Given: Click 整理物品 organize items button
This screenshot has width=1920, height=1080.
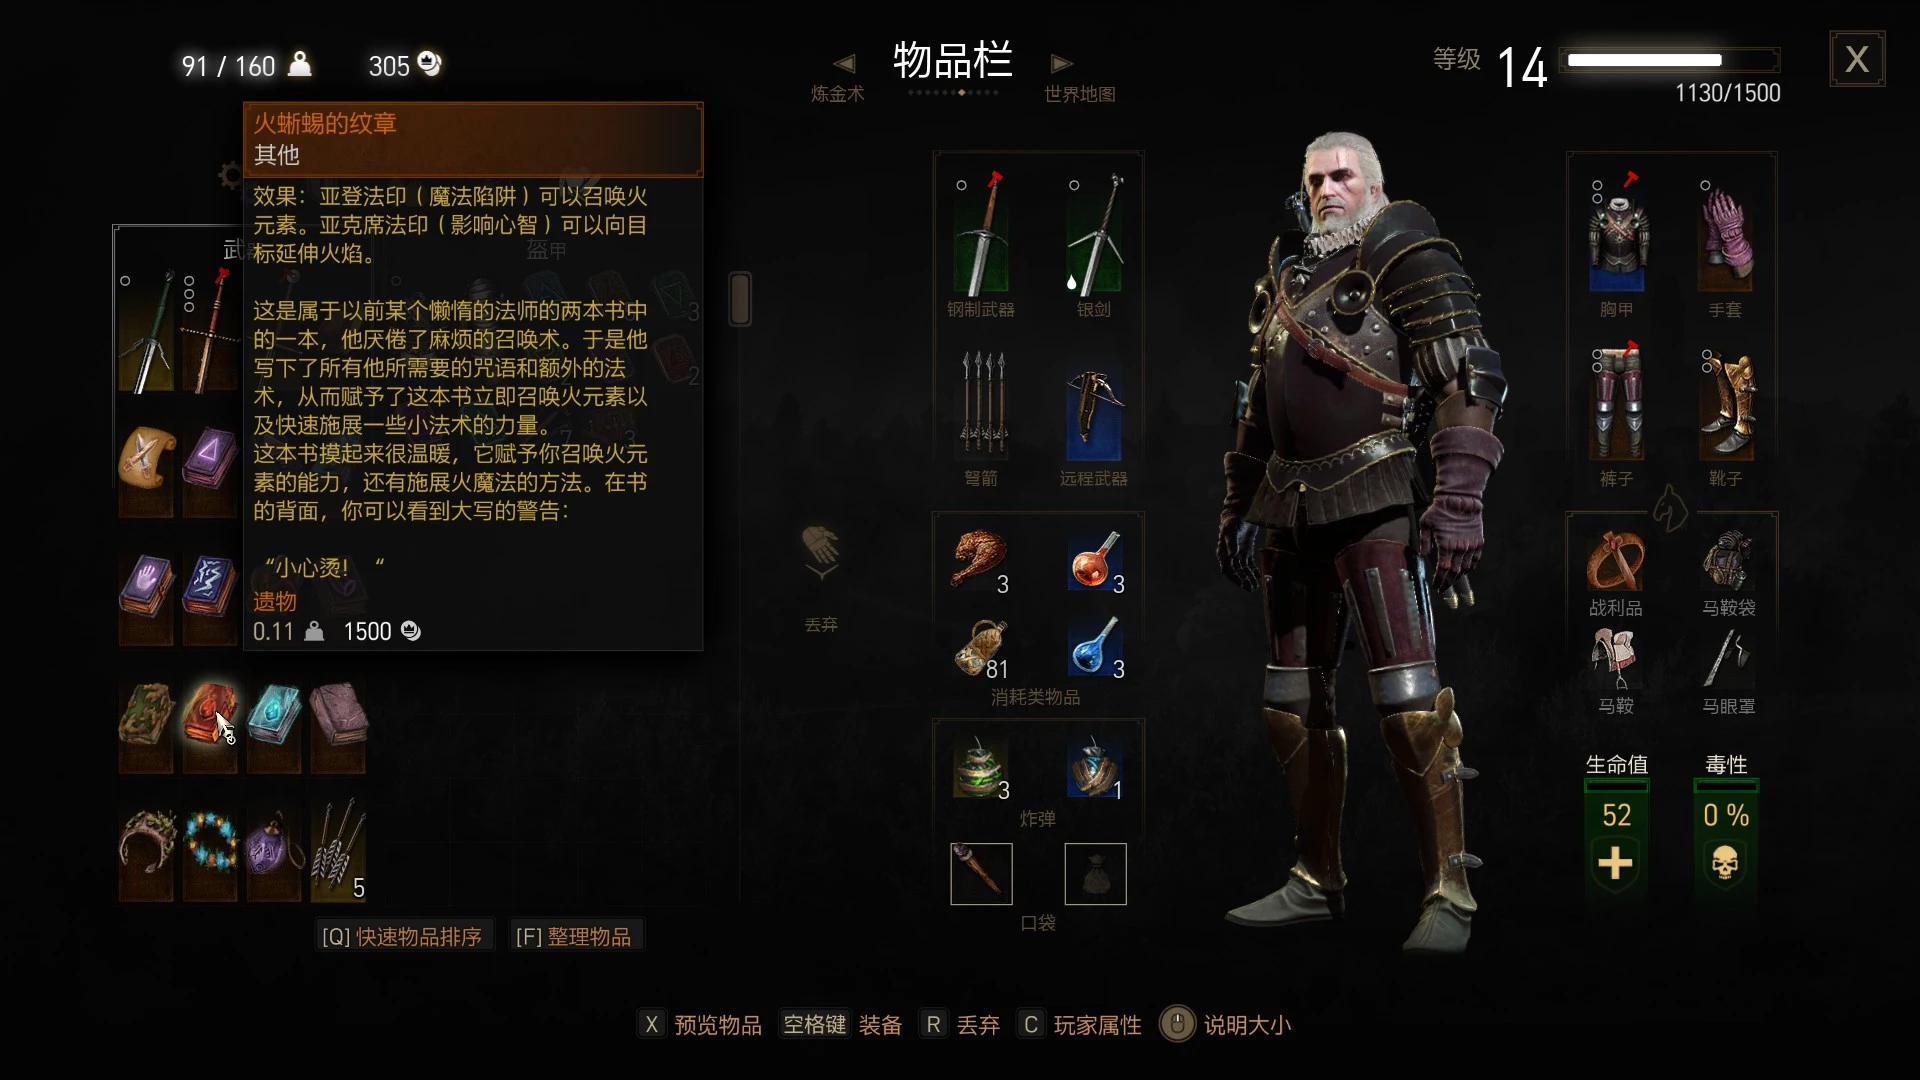Looking at the screenshot, I should tap(574, 937).
